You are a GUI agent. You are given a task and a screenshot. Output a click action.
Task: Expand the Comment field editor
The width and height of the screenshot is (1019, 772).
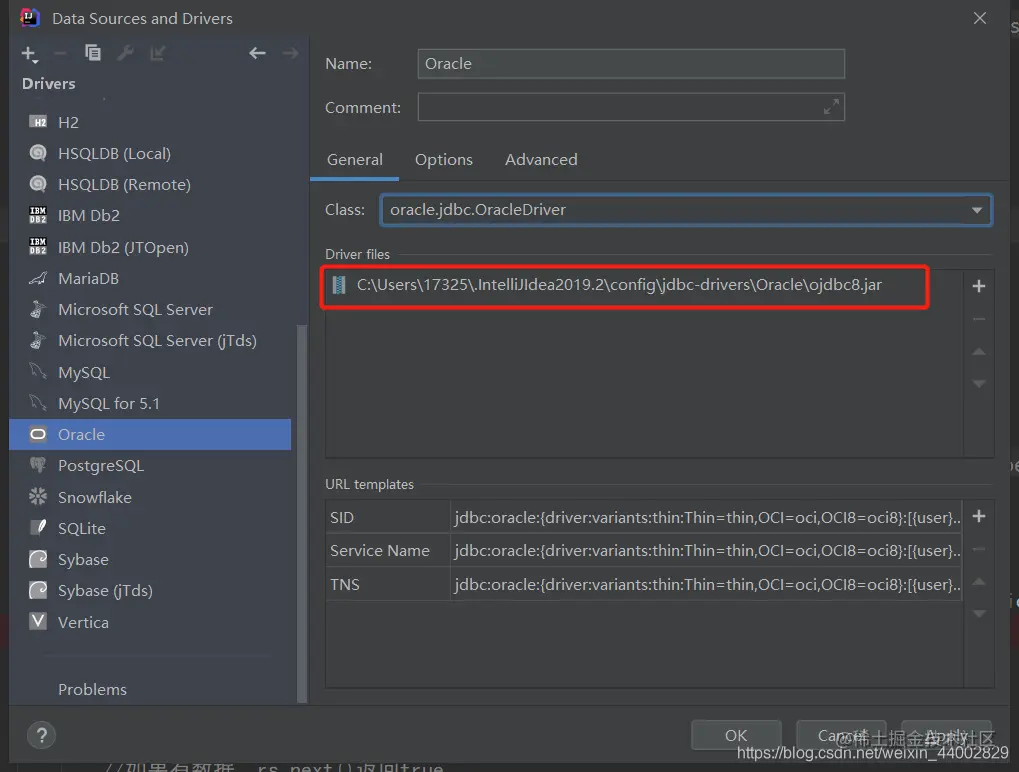(x=831, y=107)
